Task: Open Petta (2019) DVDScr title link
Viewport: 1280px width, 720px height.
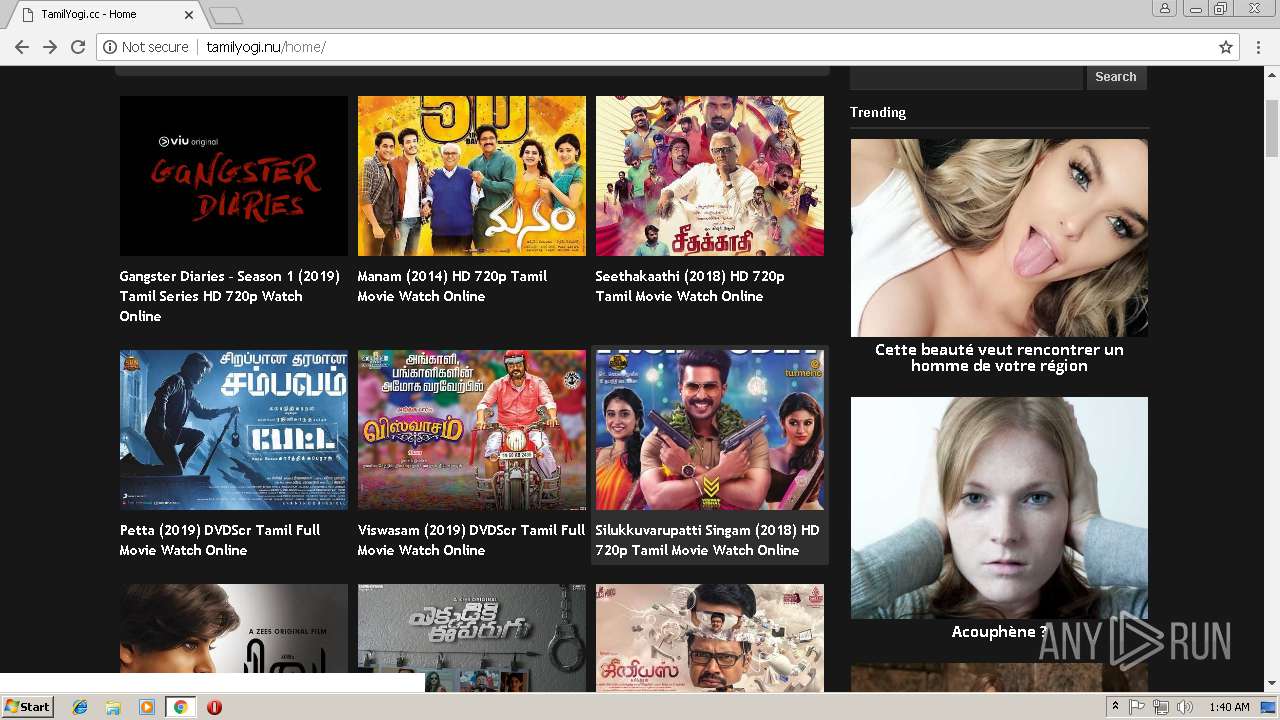Action: click(x=220, y=540)
